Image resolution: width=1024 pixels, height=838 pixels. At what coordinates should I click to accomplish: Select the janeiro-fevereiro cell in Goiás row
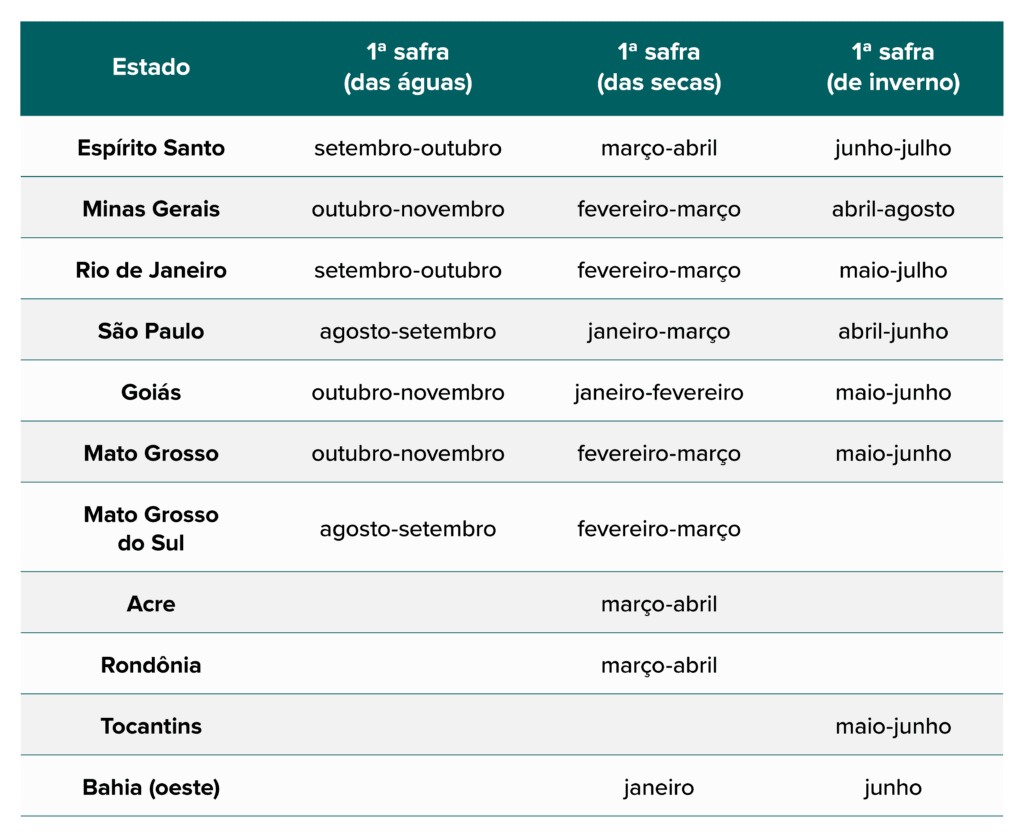coord(658,392)
